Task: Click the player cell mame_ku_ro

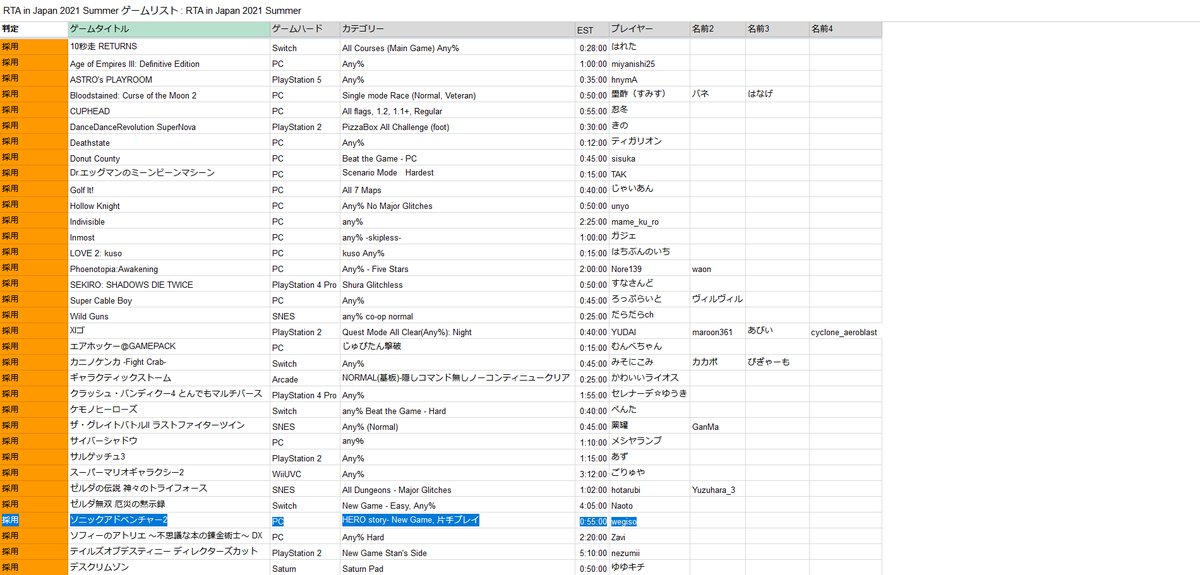Action: coord(648,221)
